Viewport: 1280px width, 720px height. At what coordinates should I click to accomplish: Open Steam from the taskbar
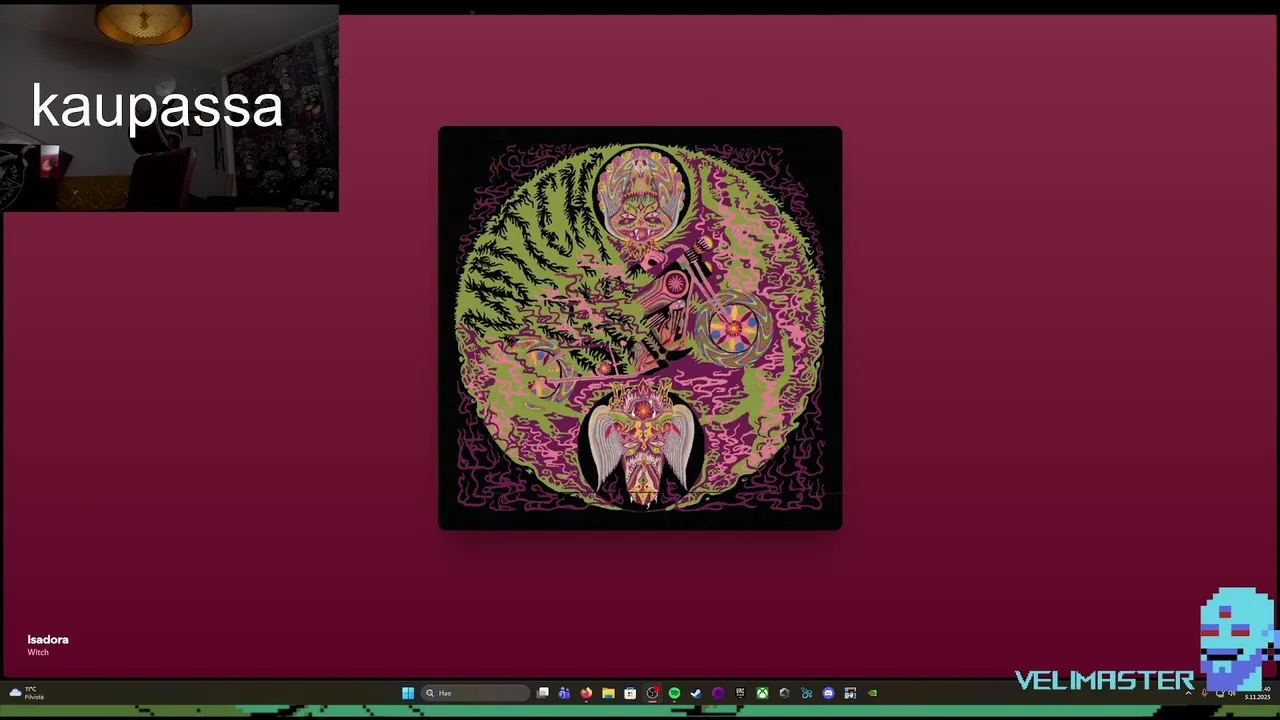(x=696, y=693)
